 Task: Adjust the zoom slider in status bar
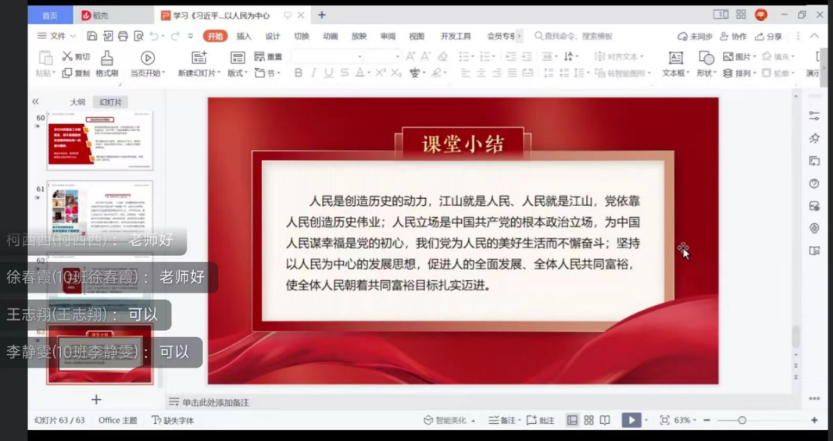[741, 420]
